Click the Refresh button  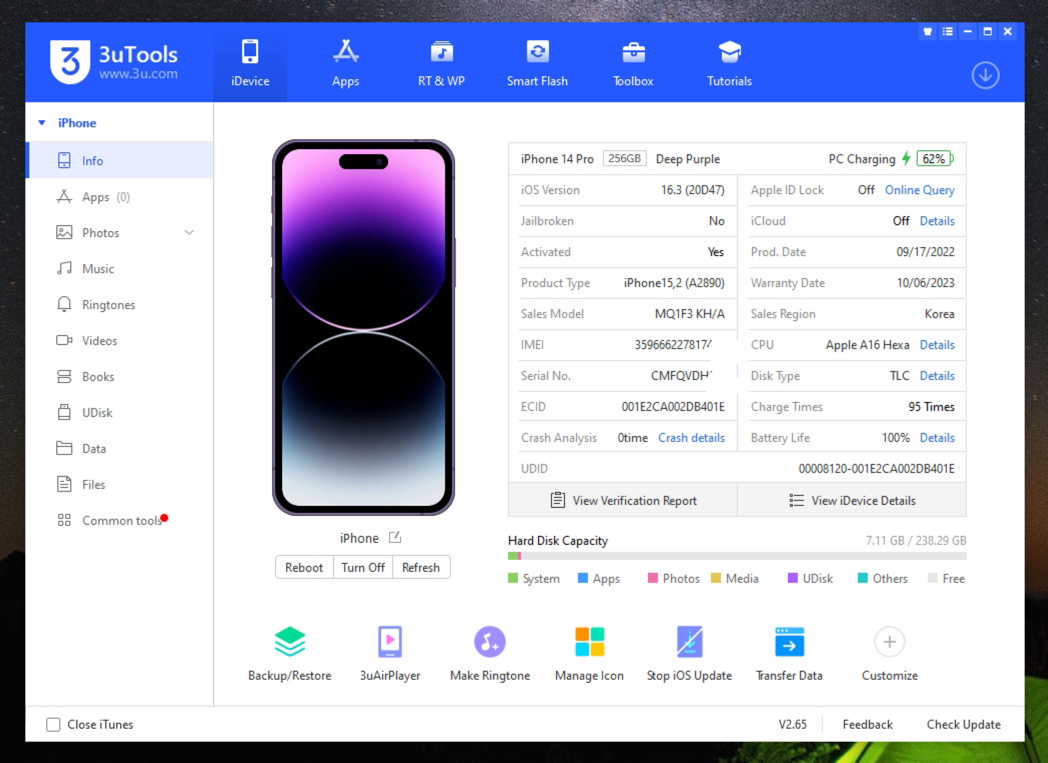pos(421,567)
